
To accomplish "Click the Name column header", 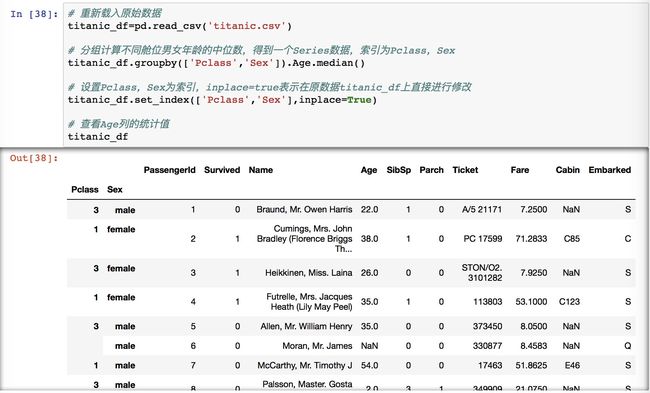I will coord(261,170).
